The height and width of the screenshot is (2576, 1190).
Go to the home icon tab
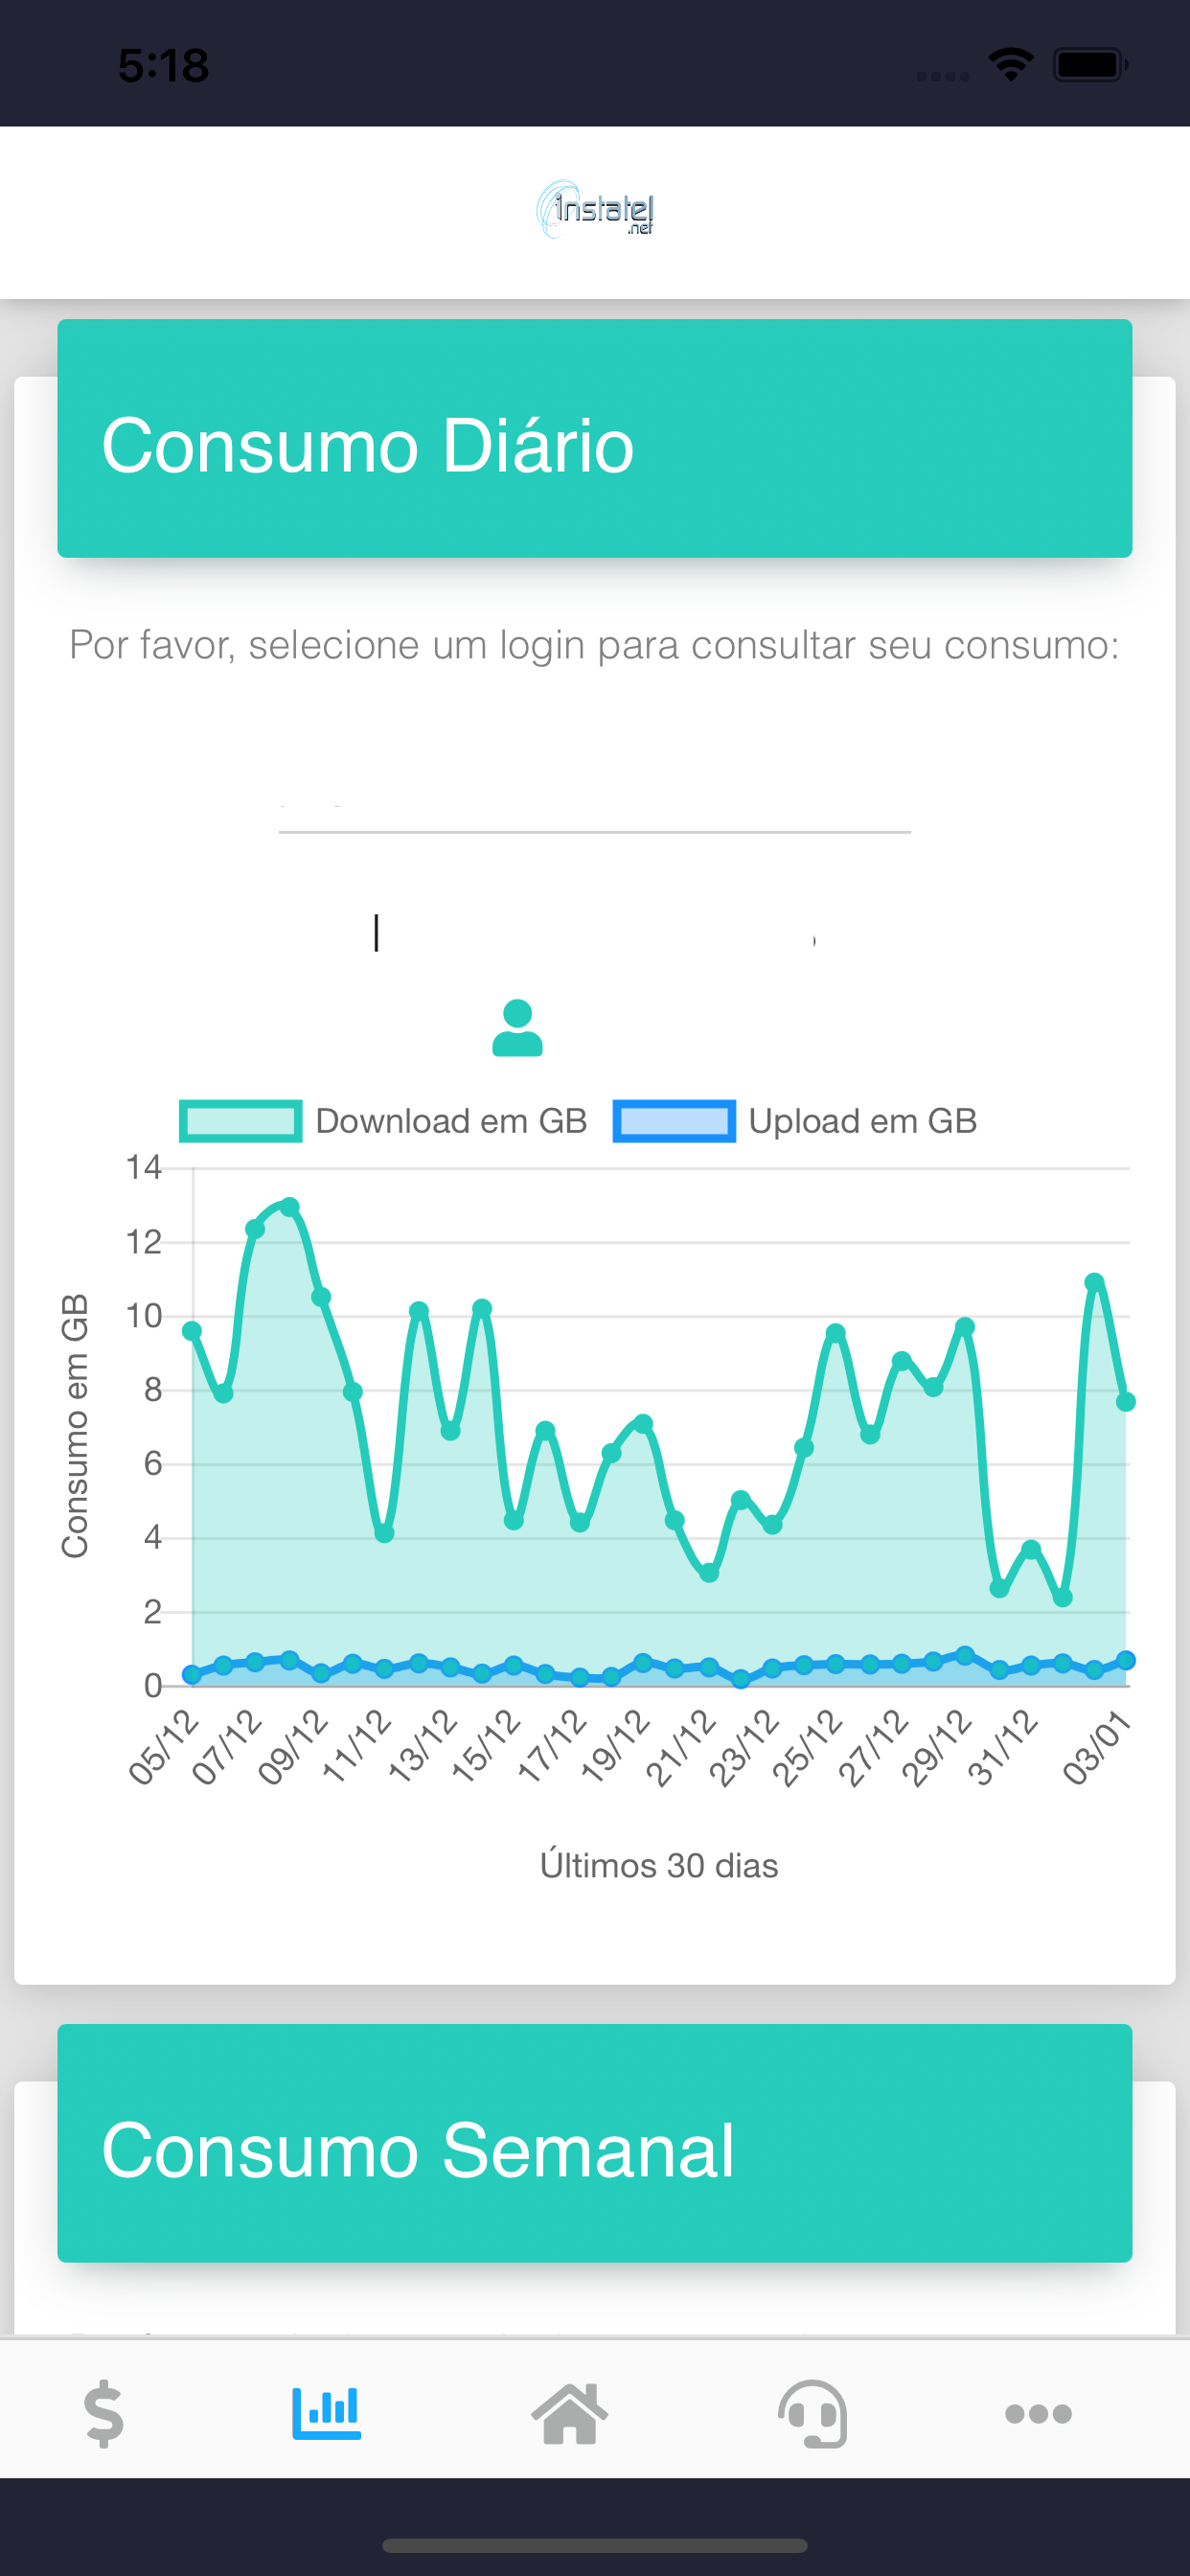(x=569, y=2413)
